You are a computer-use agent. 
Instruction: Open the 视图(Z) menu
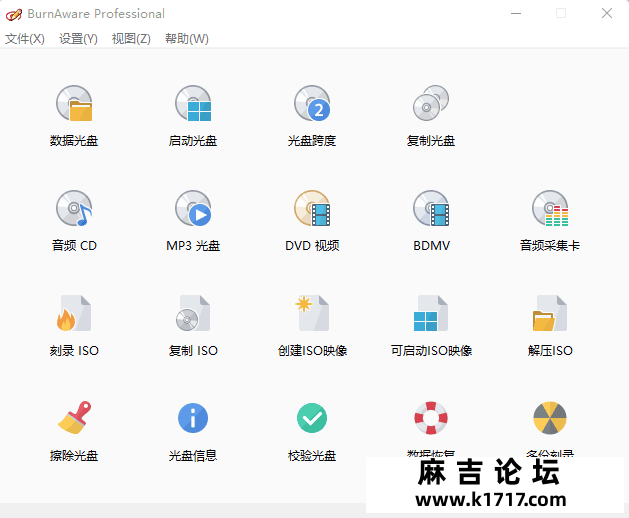(131, 39)
